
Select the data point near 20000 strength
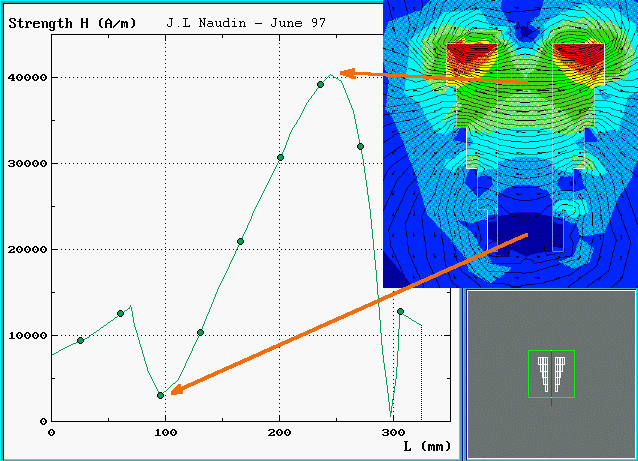pyautogui.click(x=240, y=241)
